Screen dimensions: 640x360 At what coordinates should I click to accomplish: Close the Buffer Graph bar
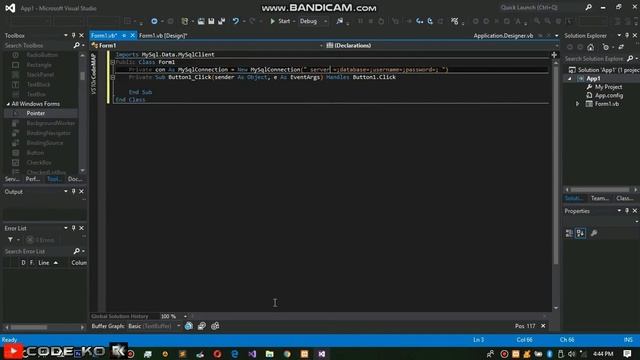(x=543, y=326)
